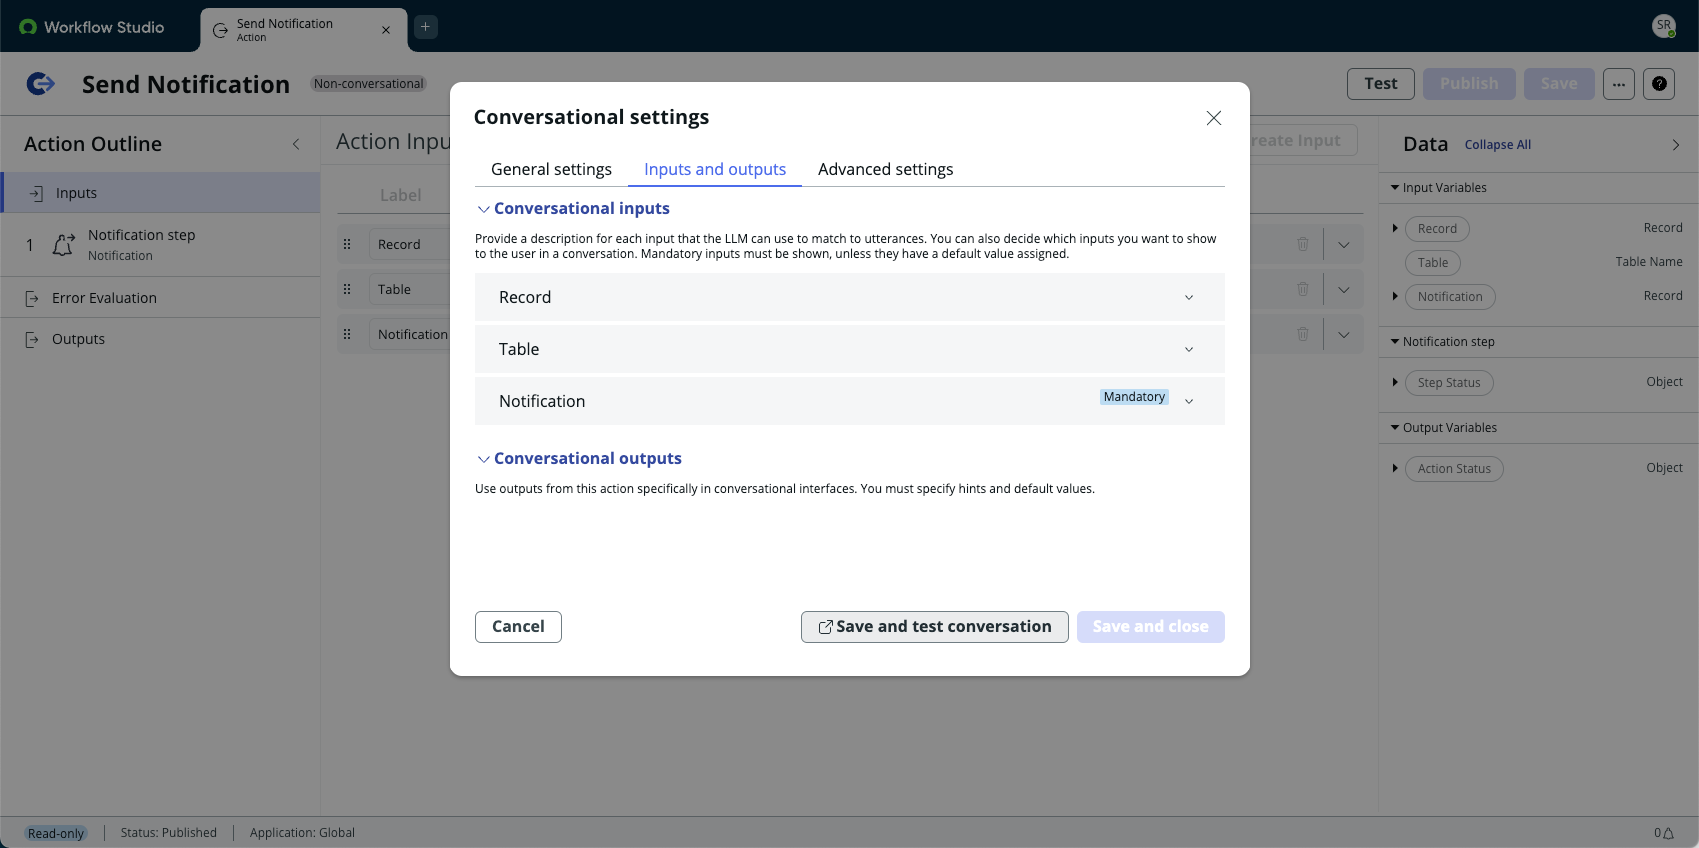Click the Workflow Studio logo icon
The image size is (1699, 848).
28,27
